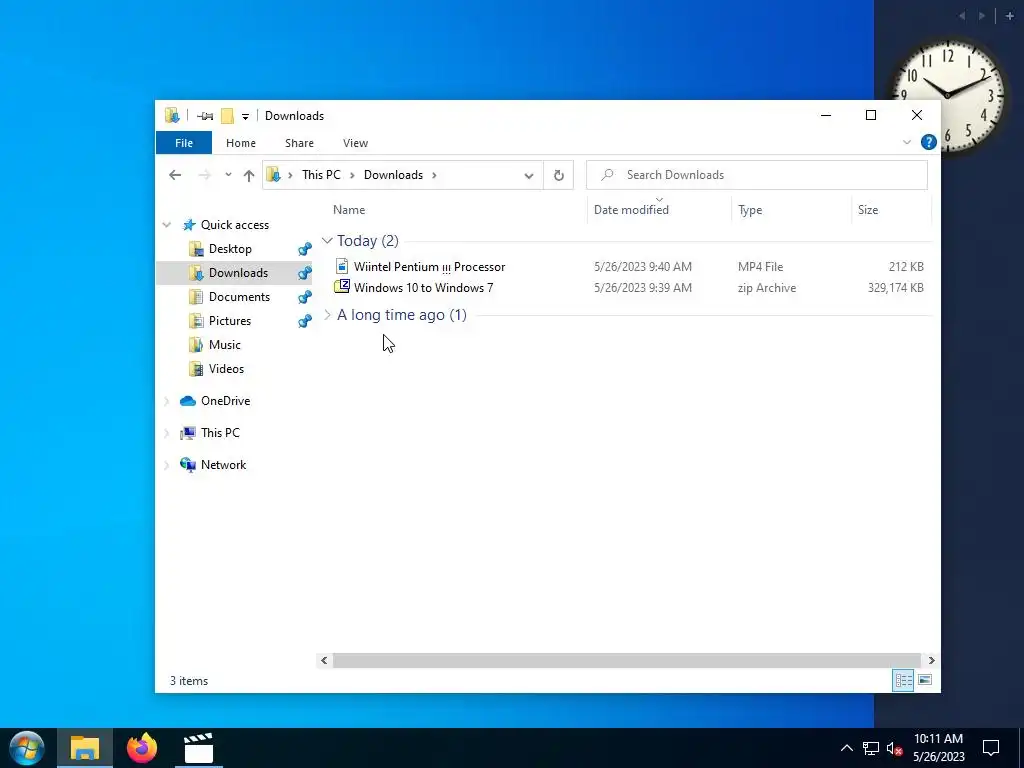Click This PC in the address bar
1024x768 pixels.
pyautogui.click(x=321, y=175)
